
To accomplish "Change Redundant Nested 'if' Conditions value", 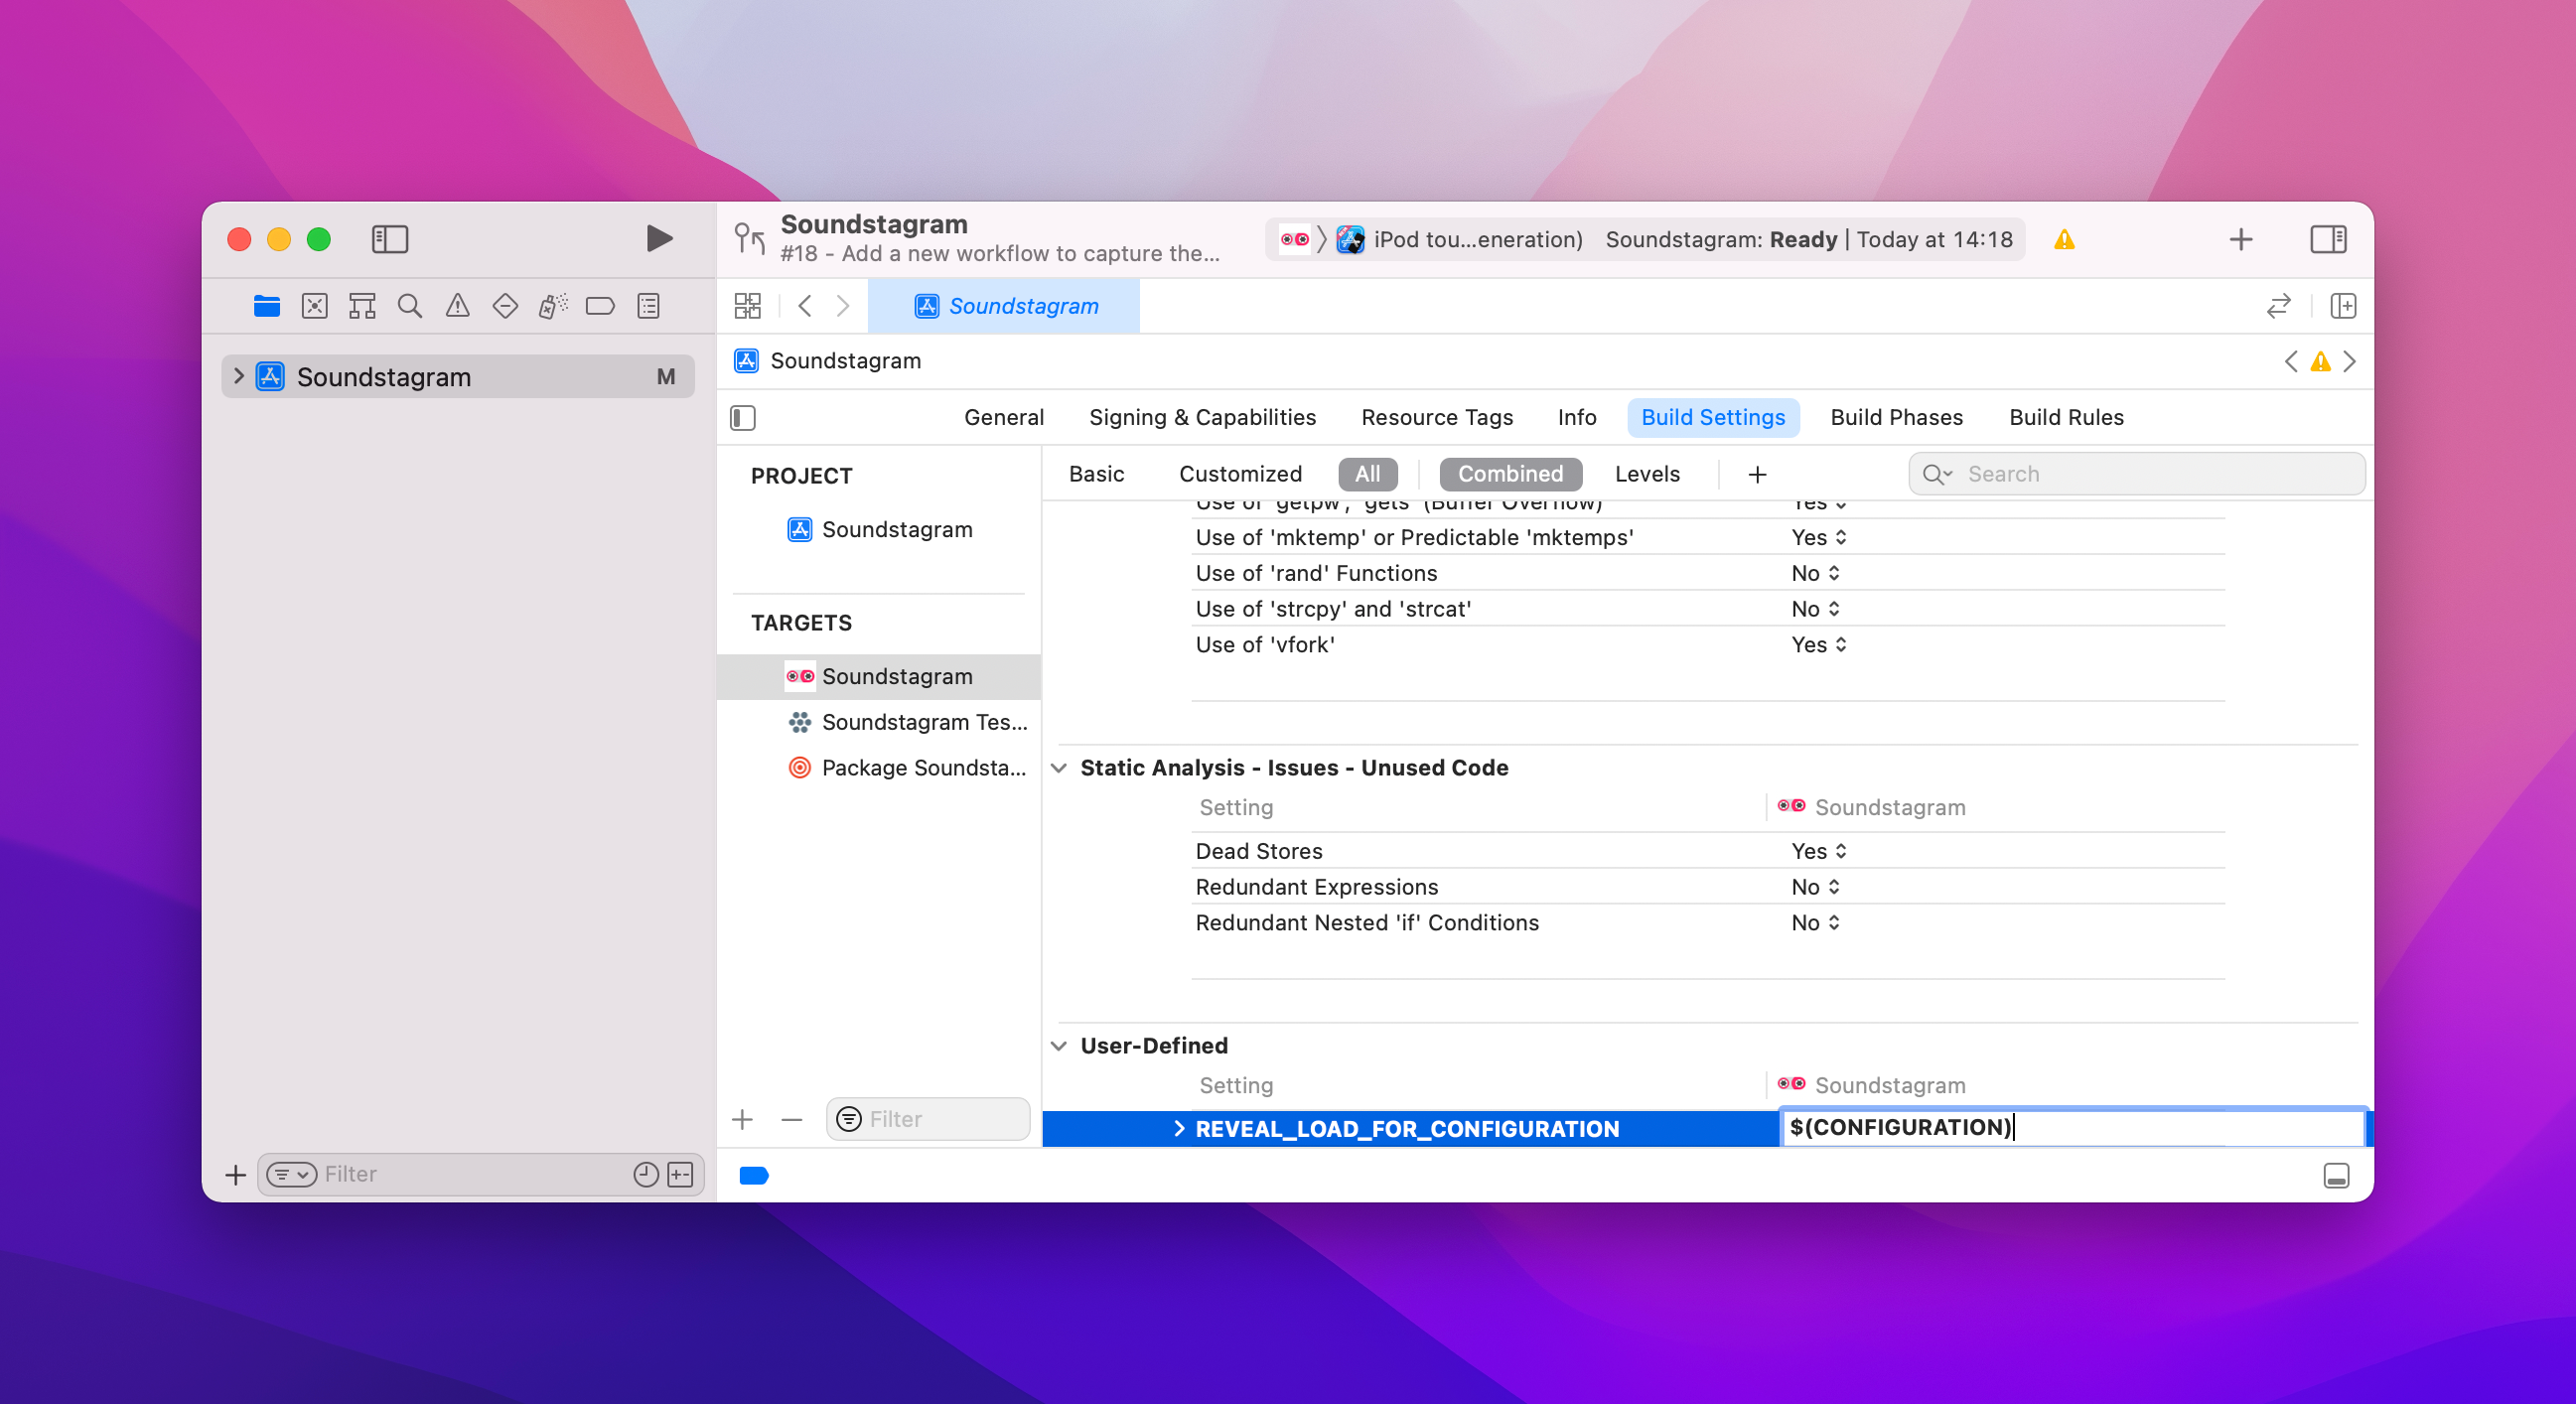I will click(1815, 923).
